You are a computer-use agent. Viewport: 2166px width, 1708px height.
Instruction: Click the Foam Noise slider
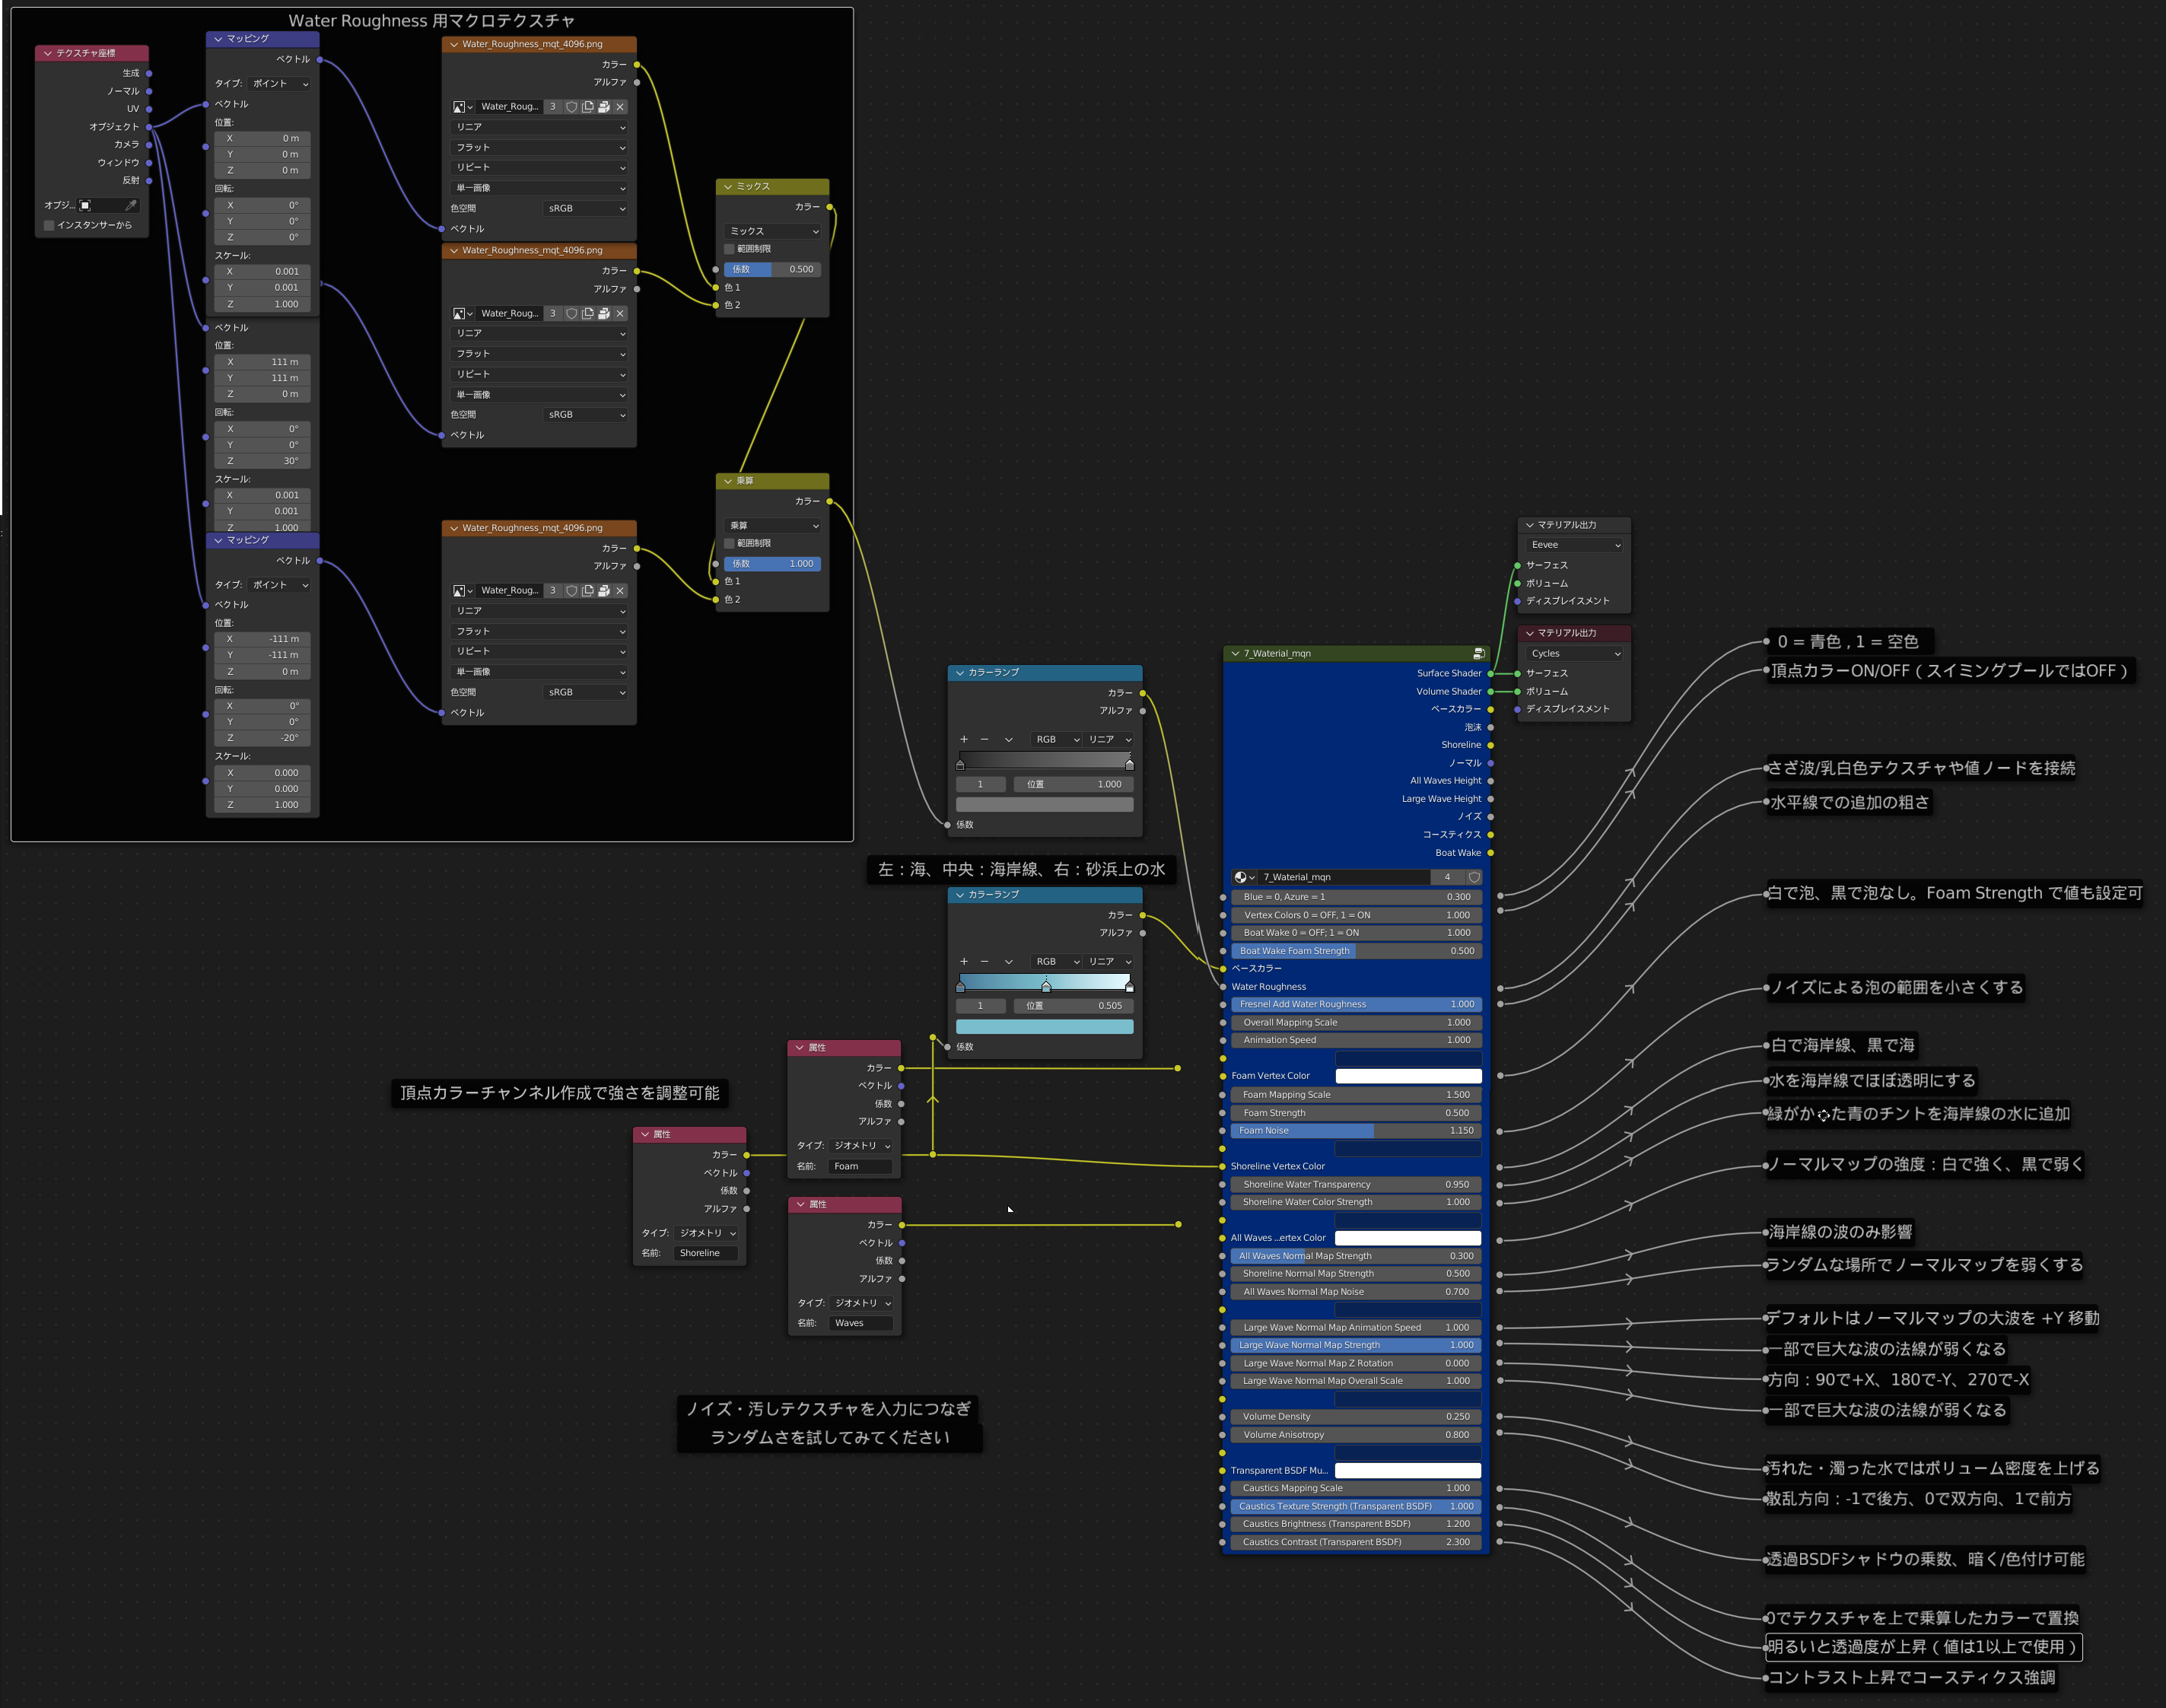[x=1355, y=1131]
